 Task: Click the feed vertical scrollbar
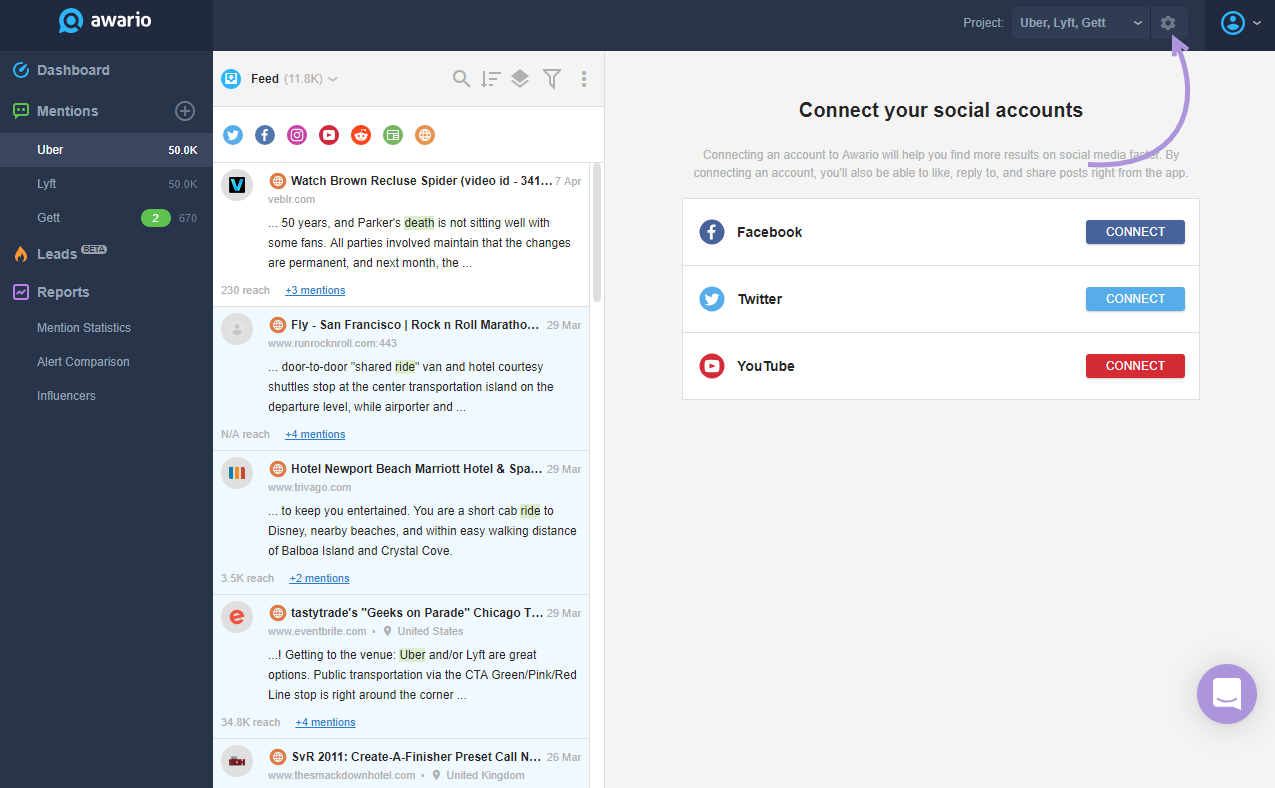(597, 232)
